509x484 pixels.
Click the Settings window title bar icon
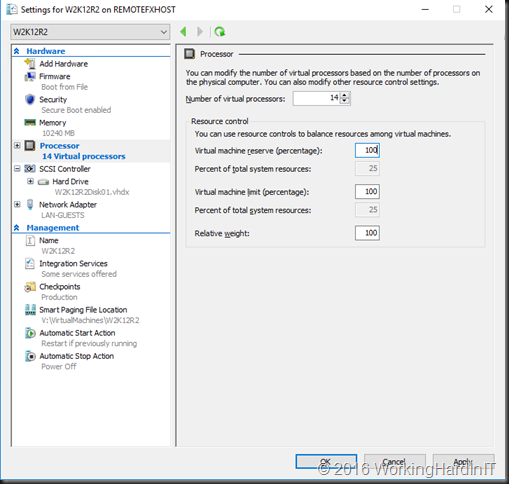tap(12, 9)
